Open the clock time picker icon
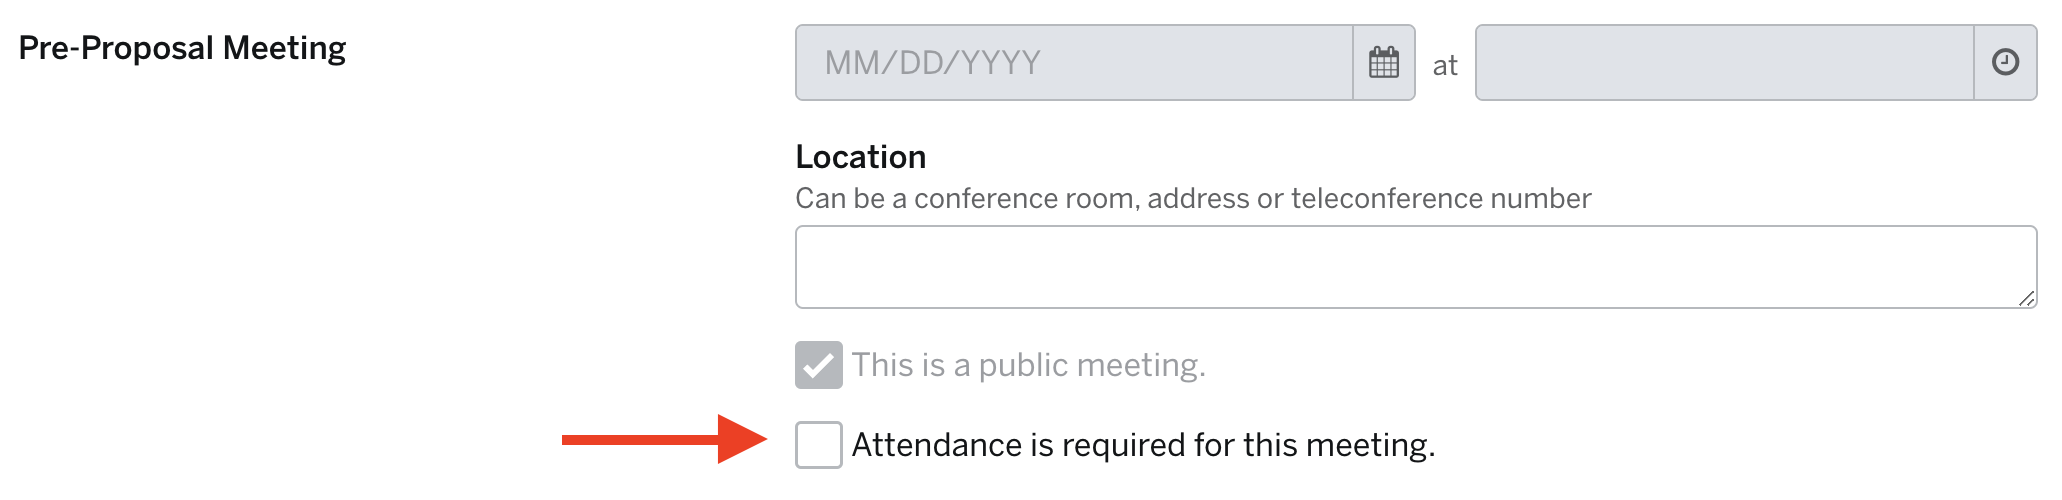 (x=2005, y=63)
